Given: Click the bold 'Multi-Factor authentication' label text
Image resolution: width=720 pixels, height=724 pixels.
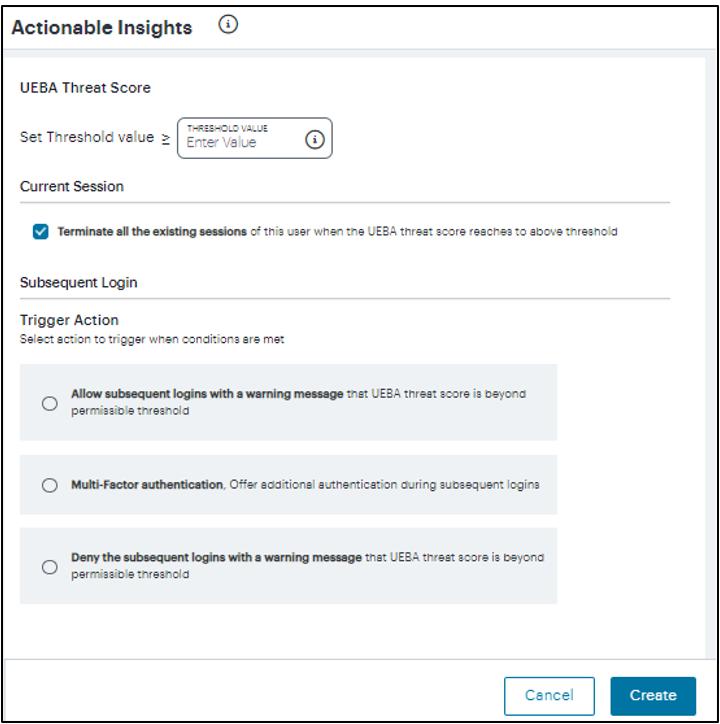Looking at the screenshot, I should click(147, 484).
